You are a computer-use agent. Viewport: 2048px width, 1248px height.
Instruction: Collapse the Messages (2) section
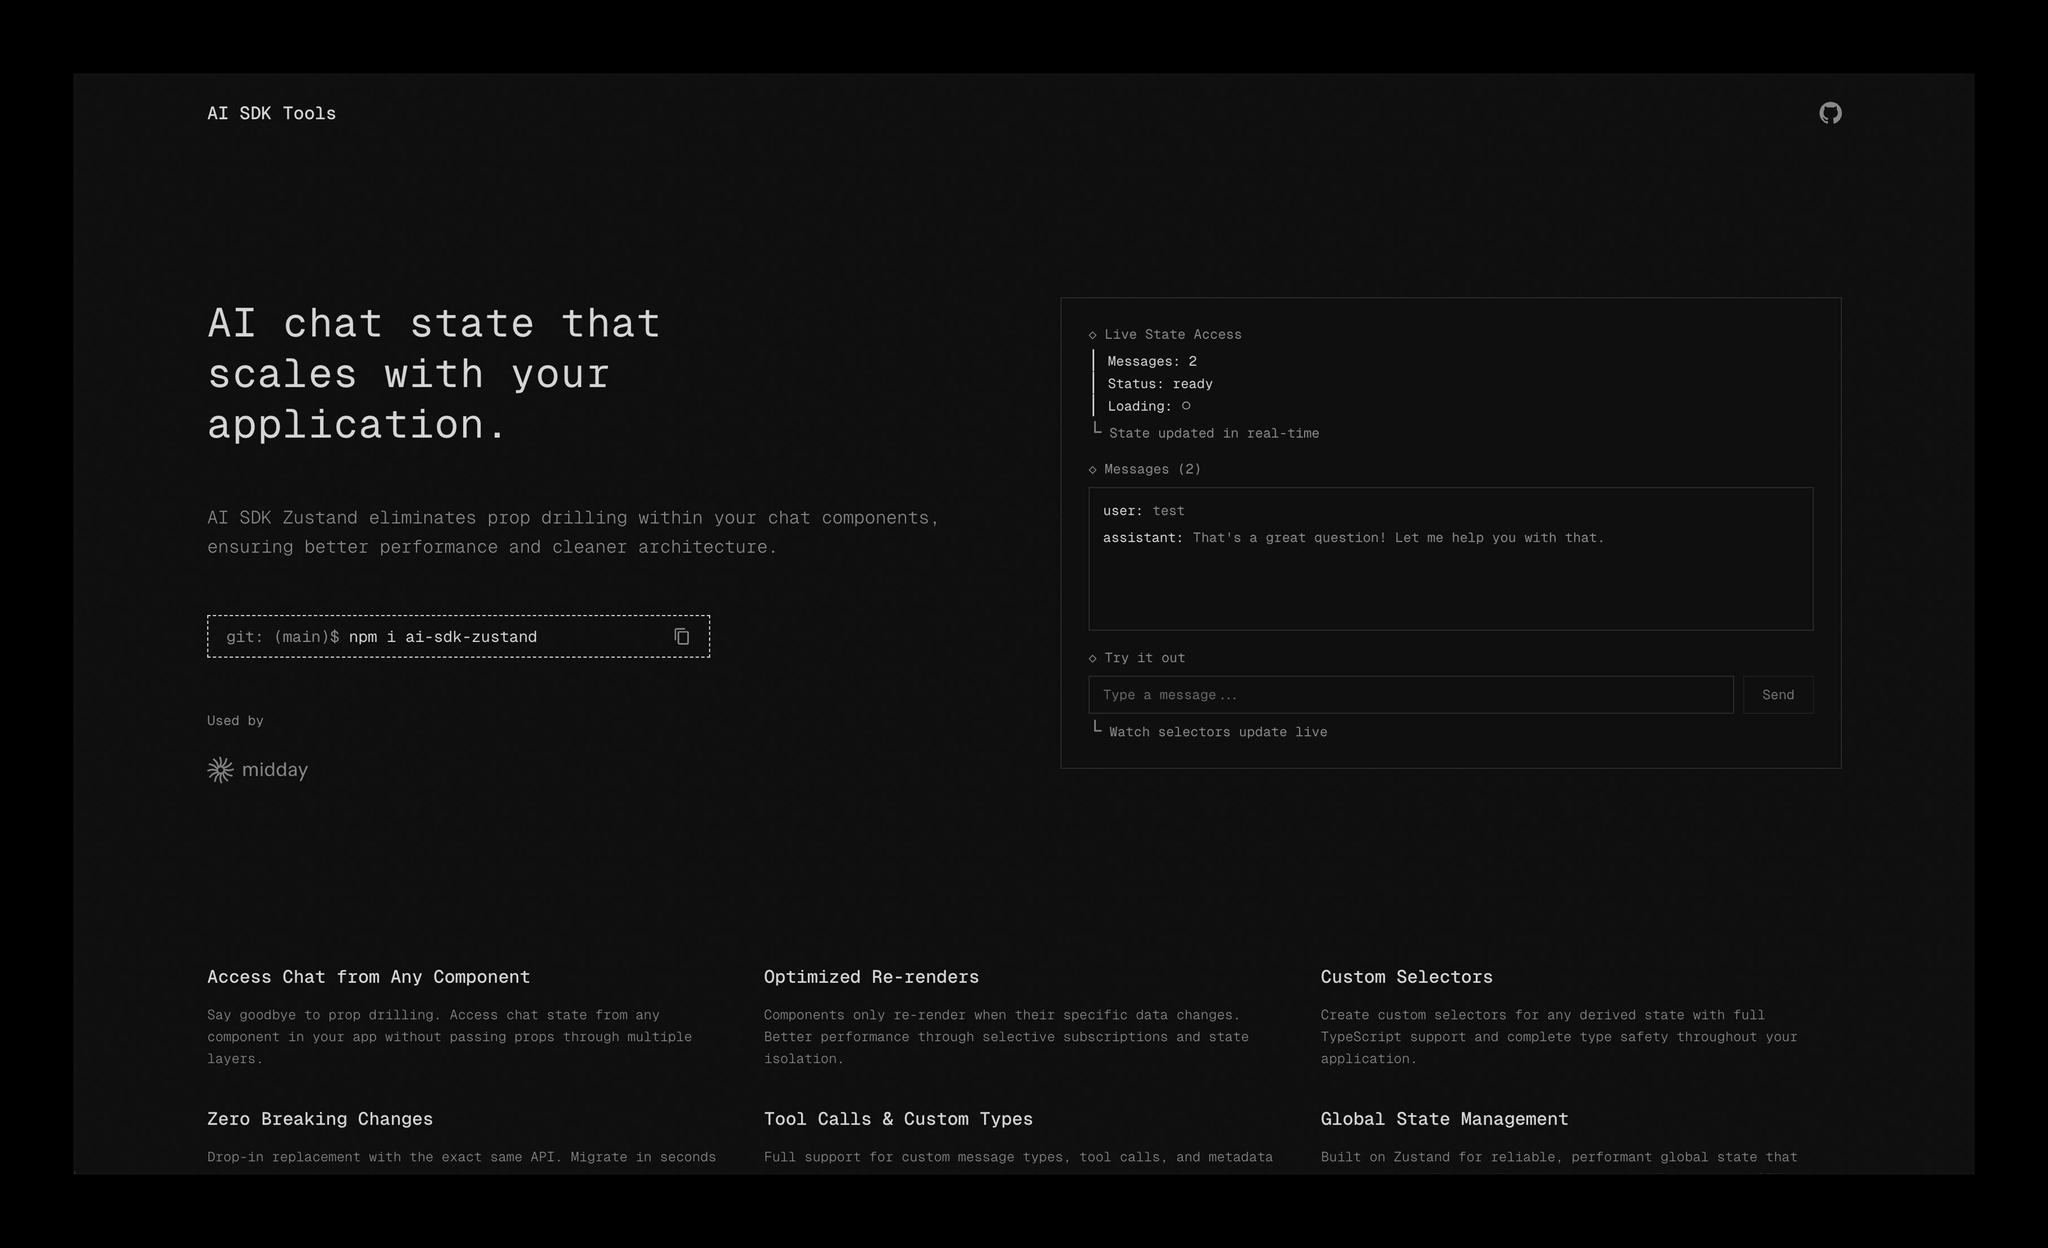(1152, 469)
